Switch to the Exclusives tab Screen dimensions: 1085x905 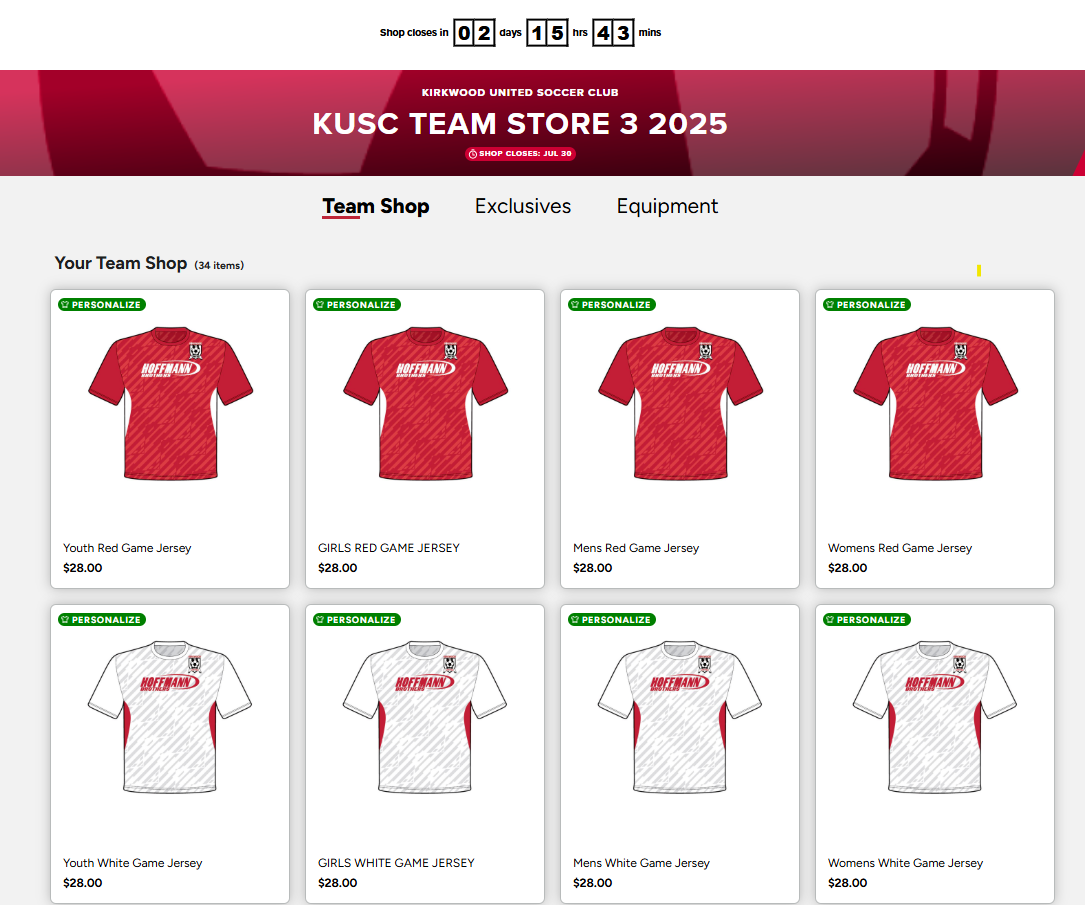pos(523,206)
